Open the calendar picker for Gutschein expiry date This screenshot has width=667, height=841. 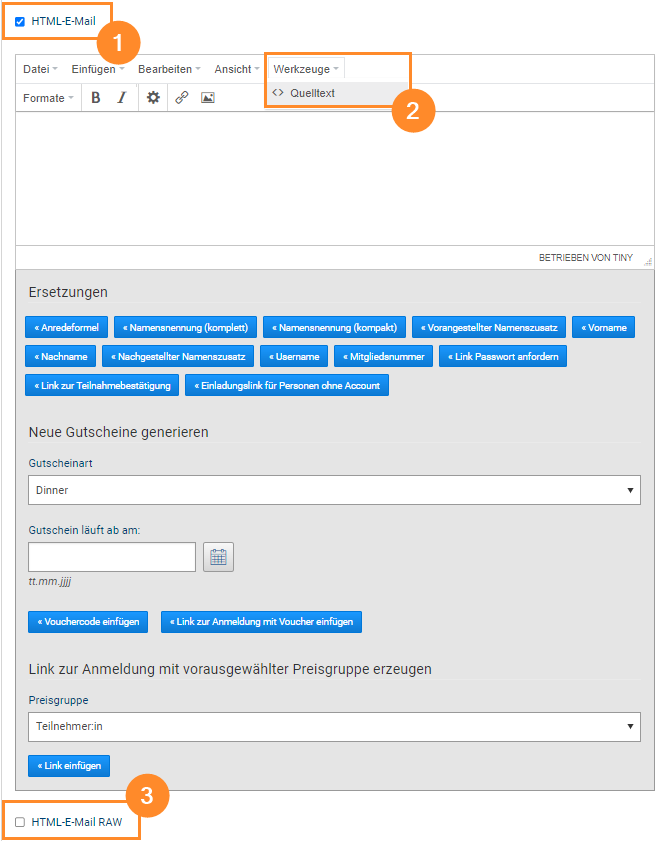(x=218, y=557)
